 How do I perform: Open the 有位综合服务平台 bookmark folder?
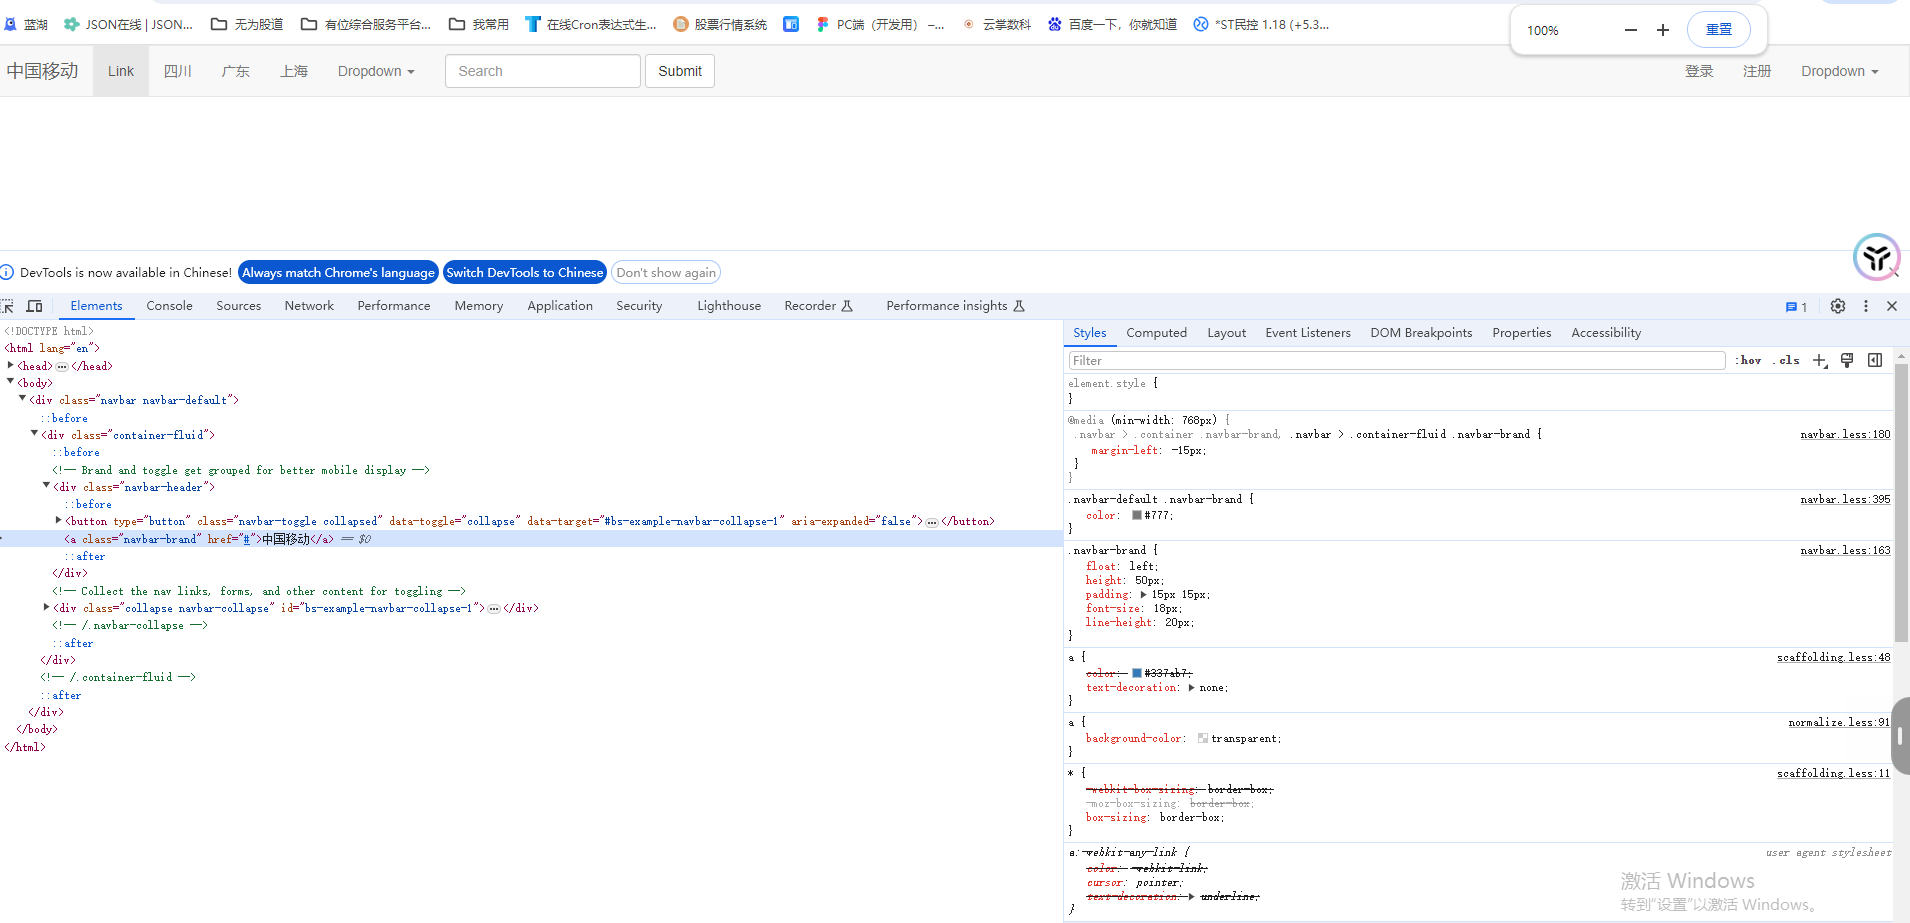[366, 25]
